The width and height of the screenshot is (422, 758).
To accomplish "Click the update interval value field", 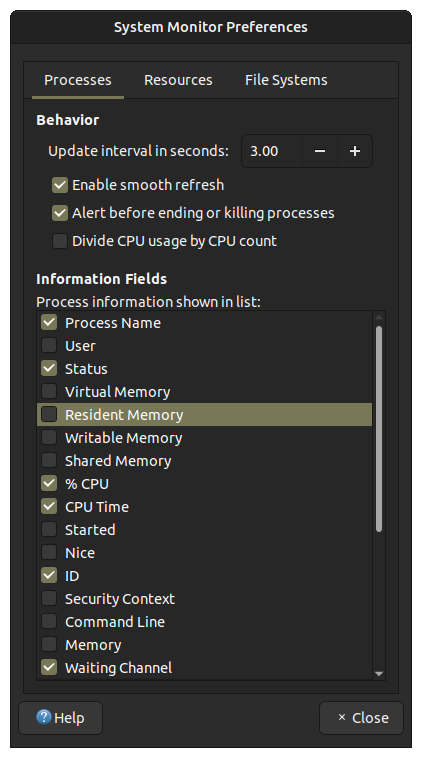I will 272,151.
